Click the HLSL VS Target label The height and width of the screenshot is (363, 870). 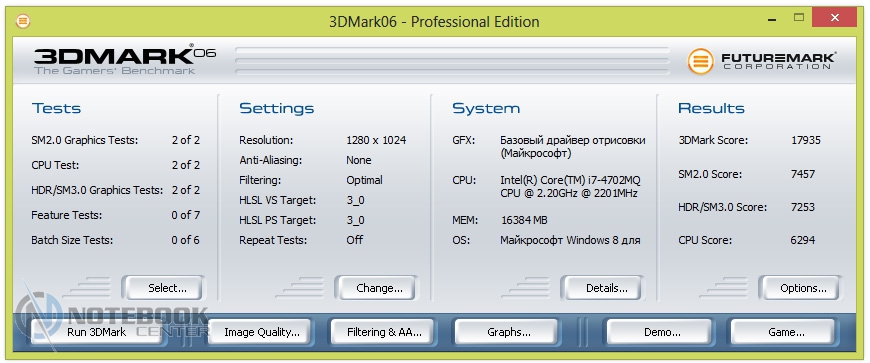pos(277,200)
